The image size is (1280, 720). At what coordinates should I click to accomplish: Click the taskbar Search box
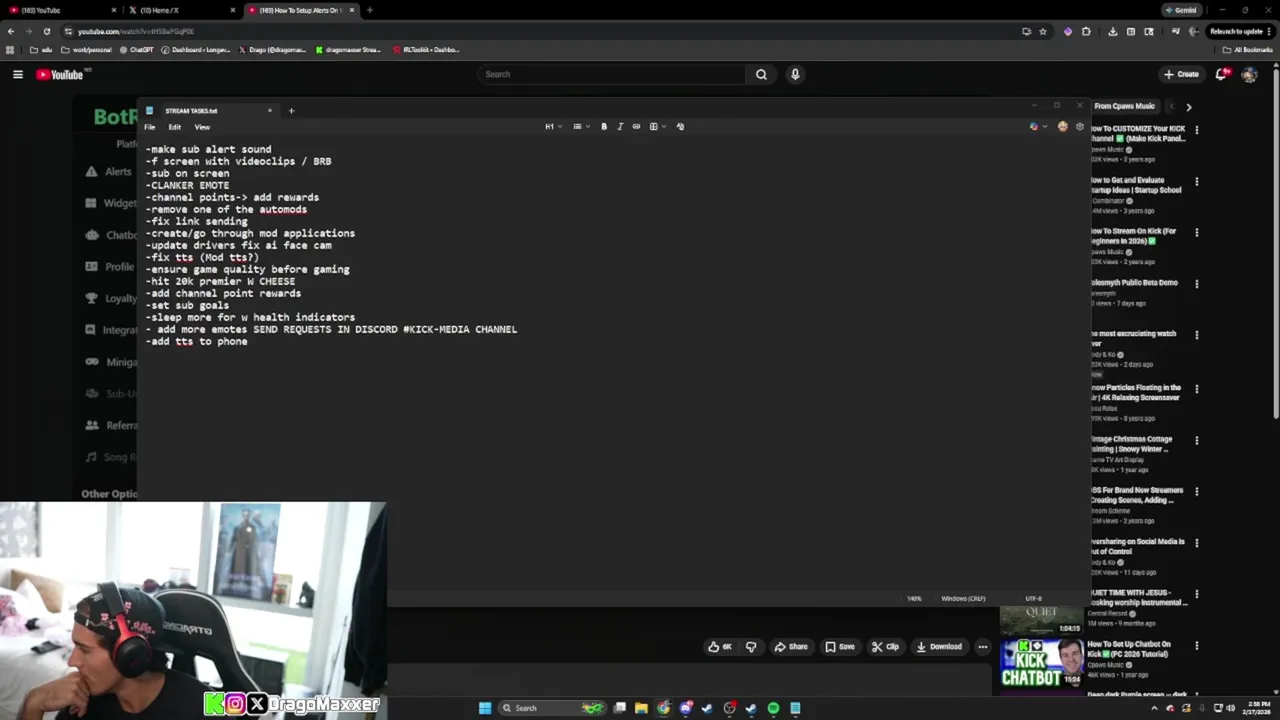pos(553,708)
